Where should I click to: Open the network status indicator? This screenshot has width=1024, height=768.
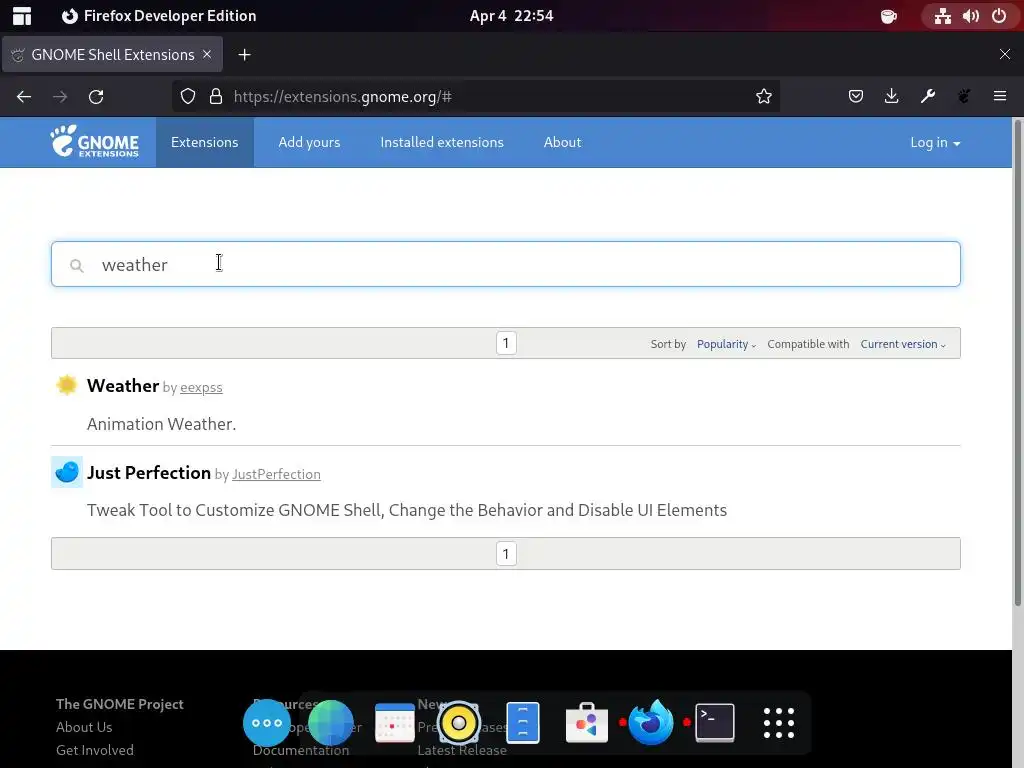942,16
